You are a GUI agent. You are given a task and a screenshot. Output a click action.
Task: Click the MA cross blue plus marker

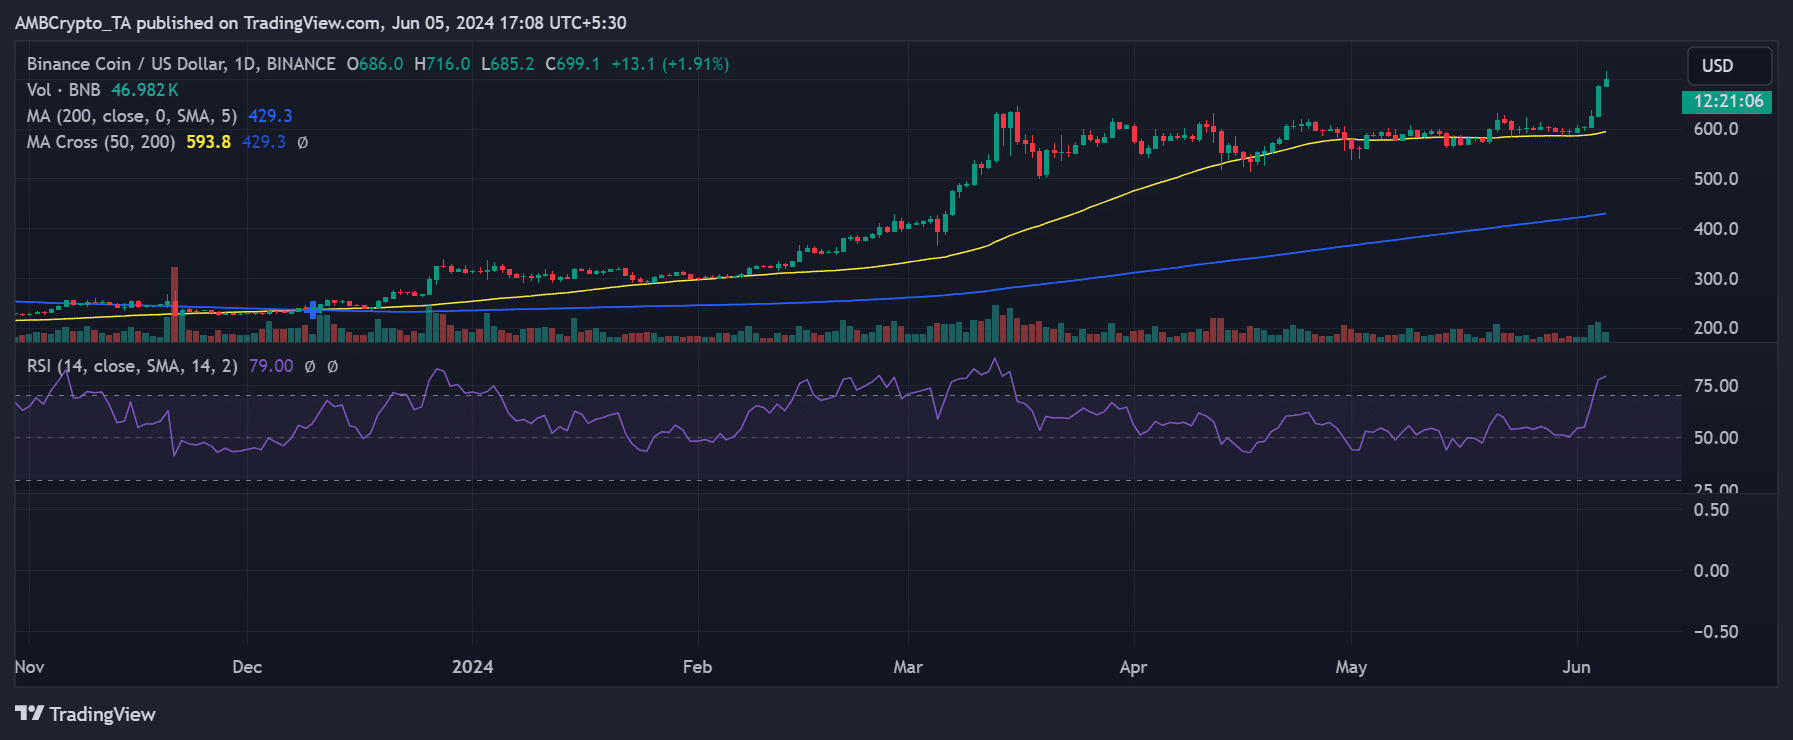(313, 310)
